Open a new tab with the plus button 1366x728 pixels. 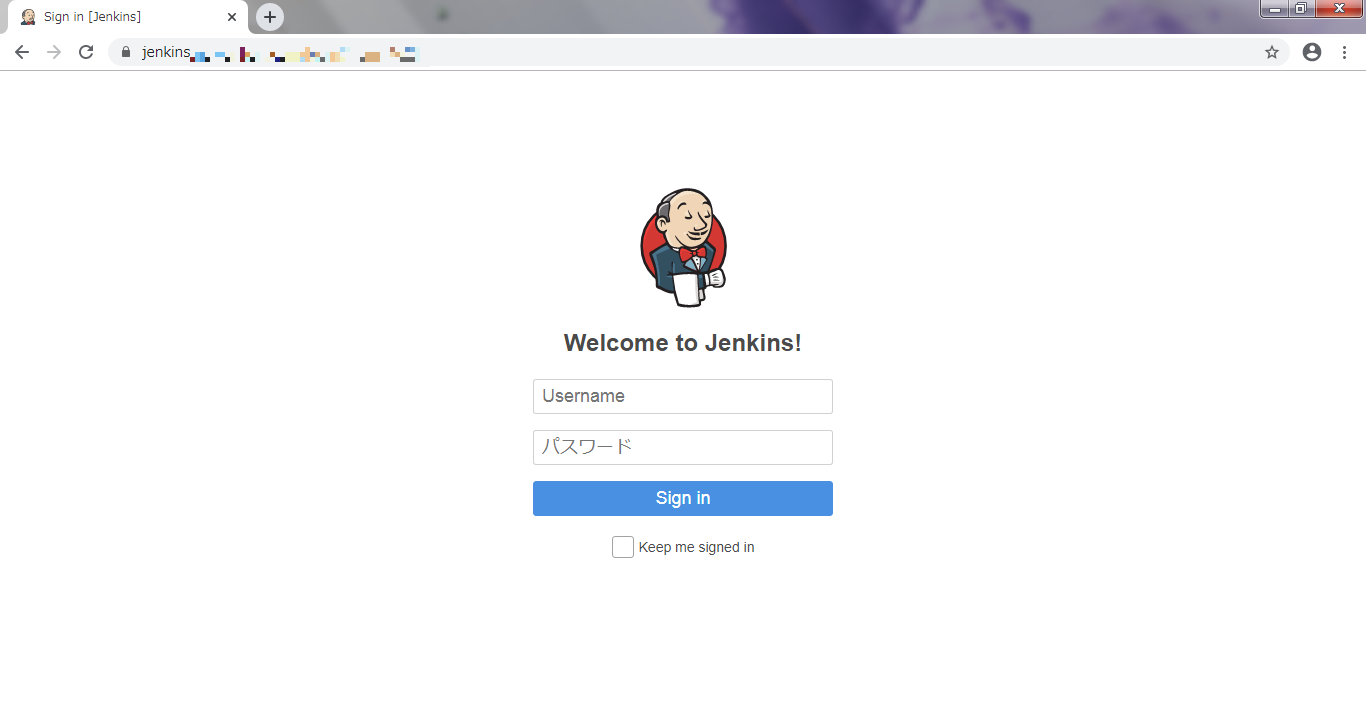270,17
